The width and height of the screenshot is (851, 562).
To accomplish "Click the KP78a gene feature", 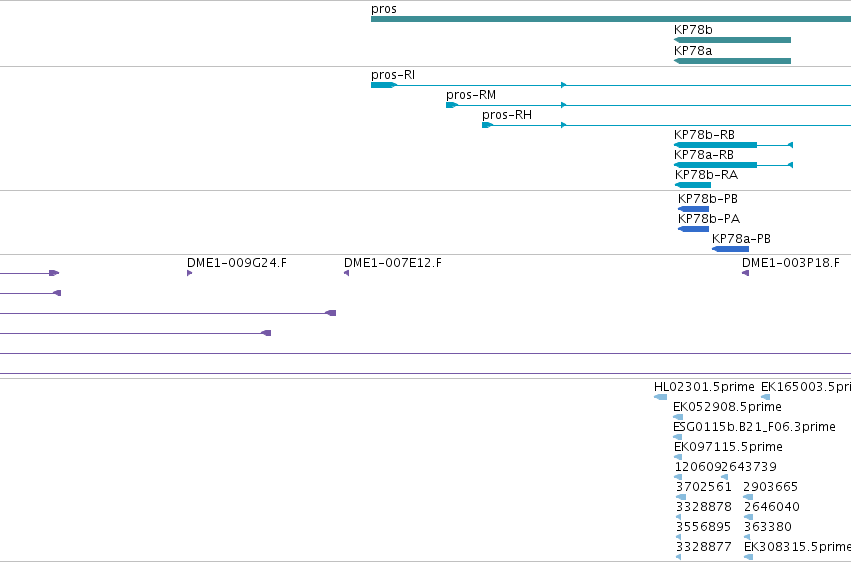I will (x=732, y=61).
